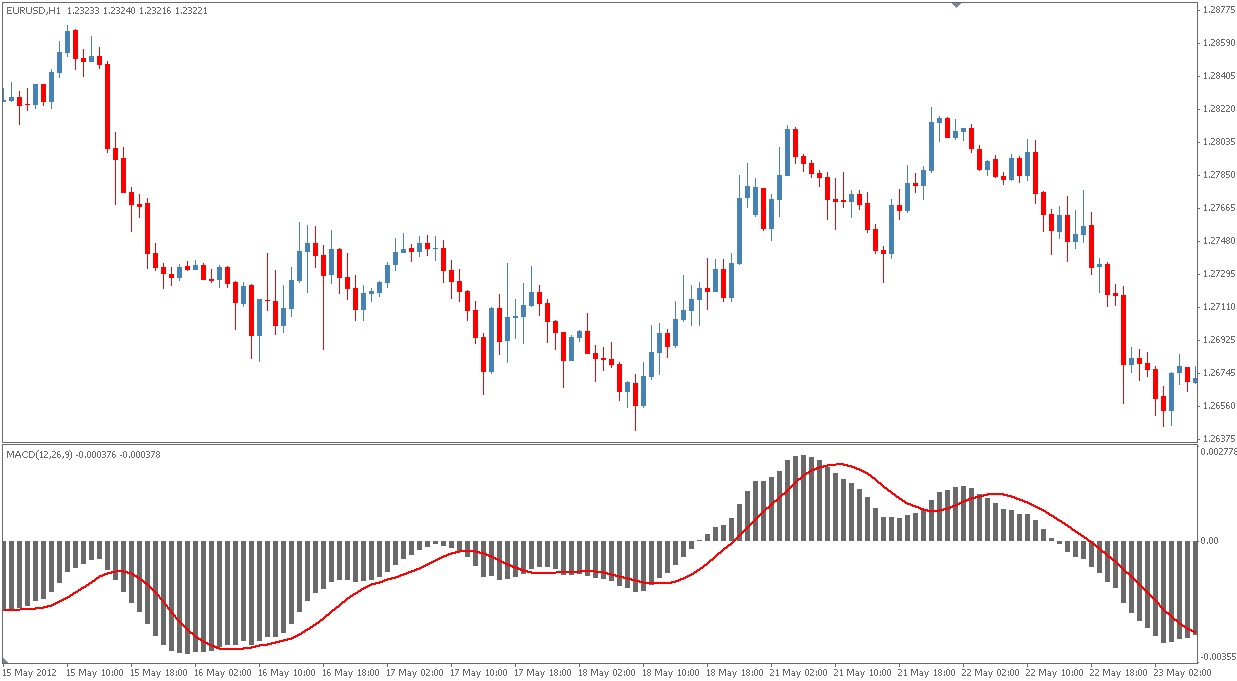The image size is (1237, 681).
Task: Click the 16 May 02:00 time label
Action: pos(224,673)
